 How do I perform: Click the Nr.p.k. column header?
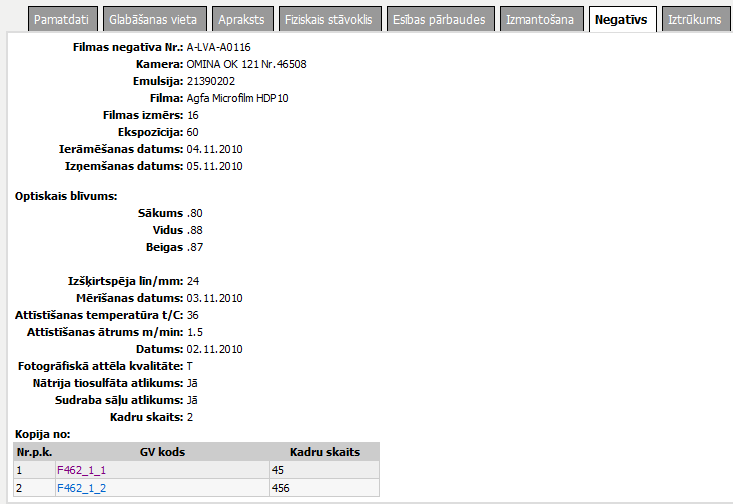coord(34,452)
